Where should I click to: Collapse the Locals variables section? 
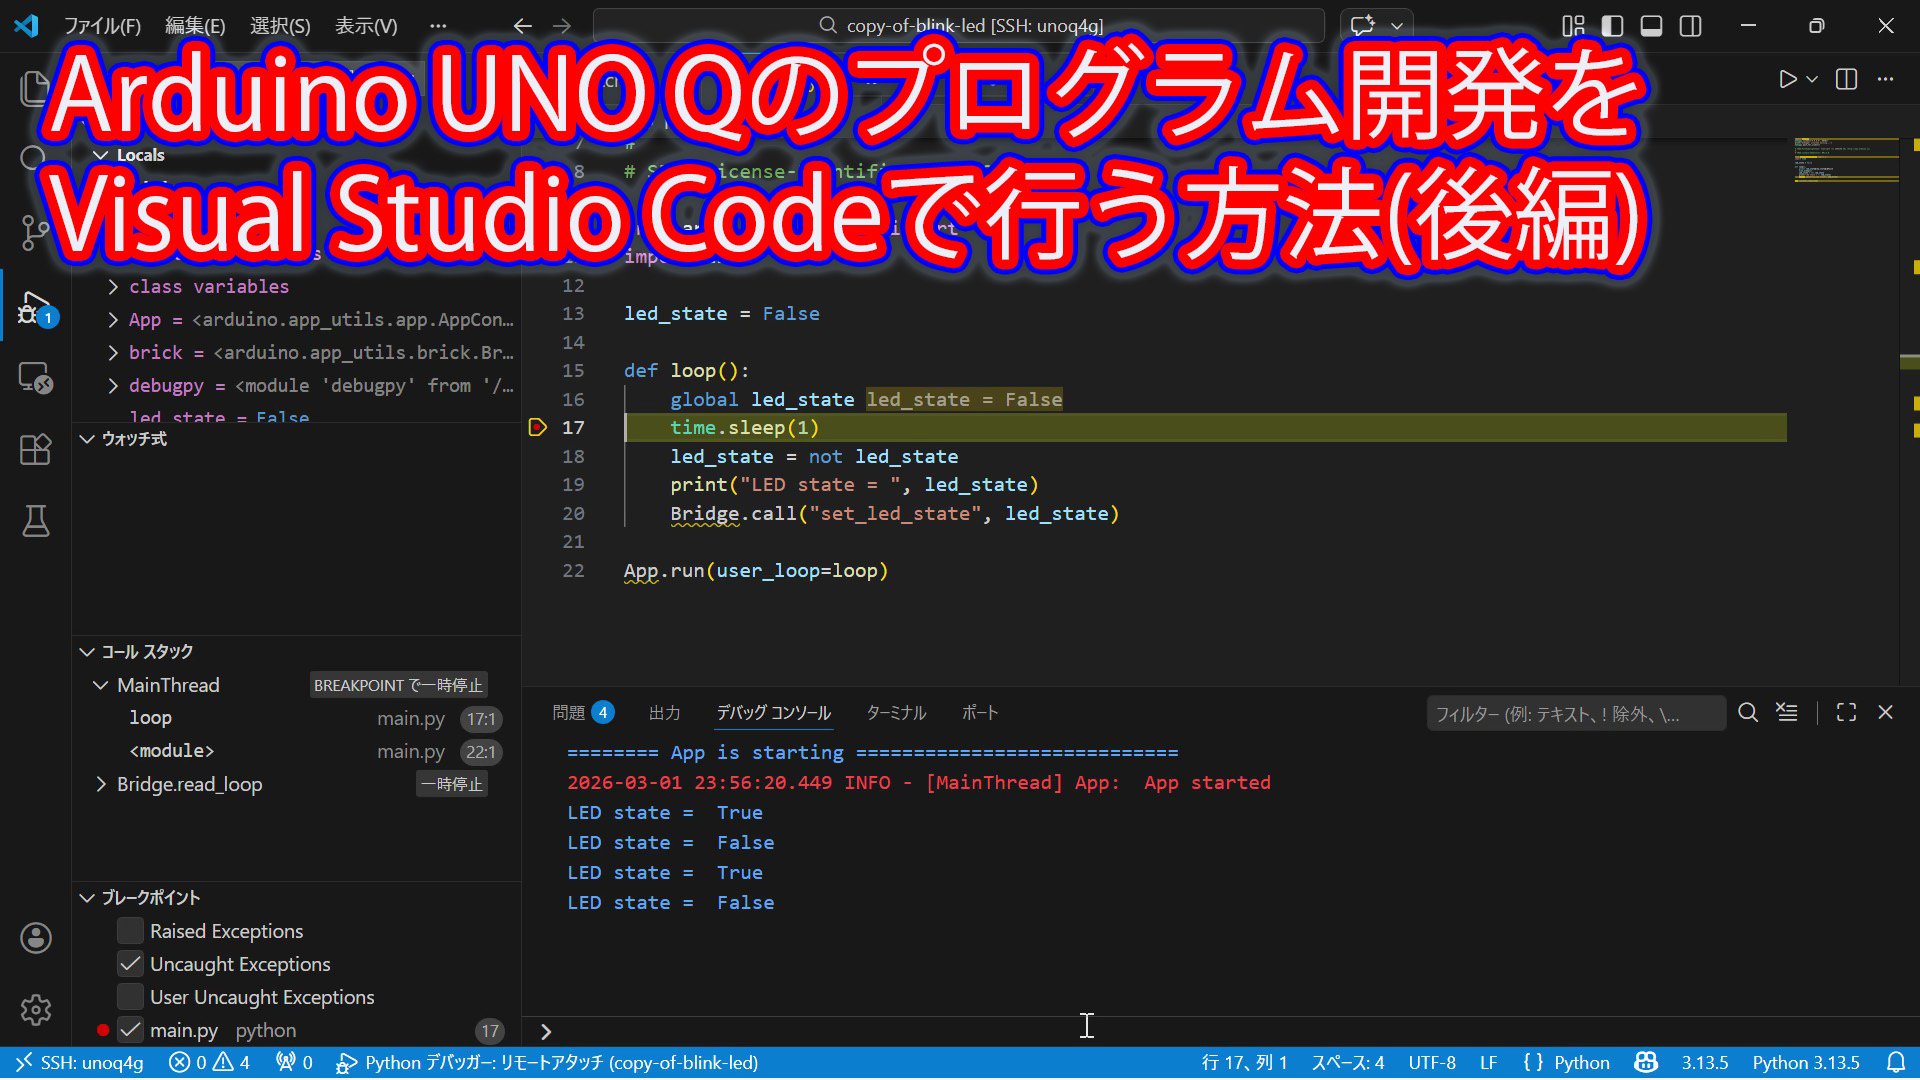[x=100, y=155]
